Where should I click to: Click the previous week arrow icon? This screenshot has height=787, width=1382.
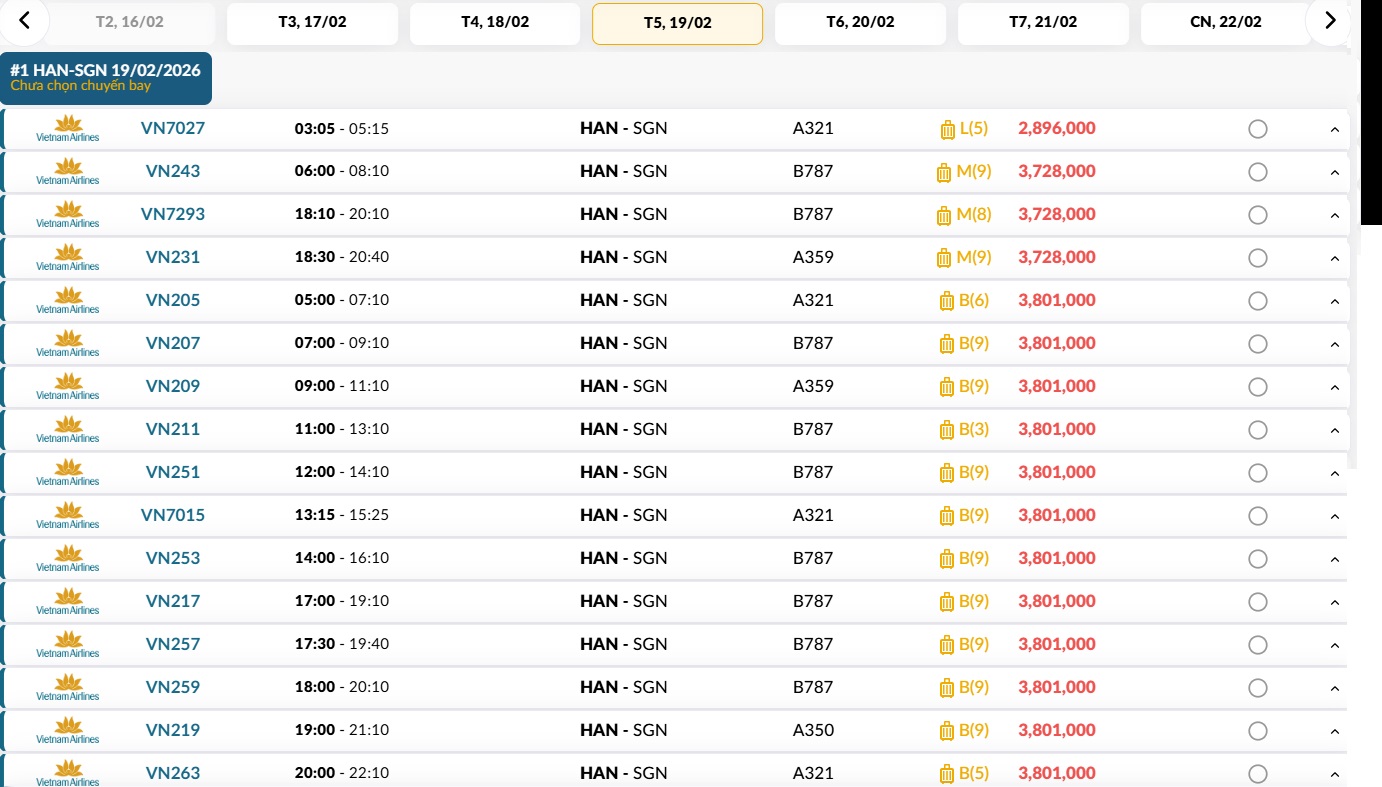pos(24,21)
